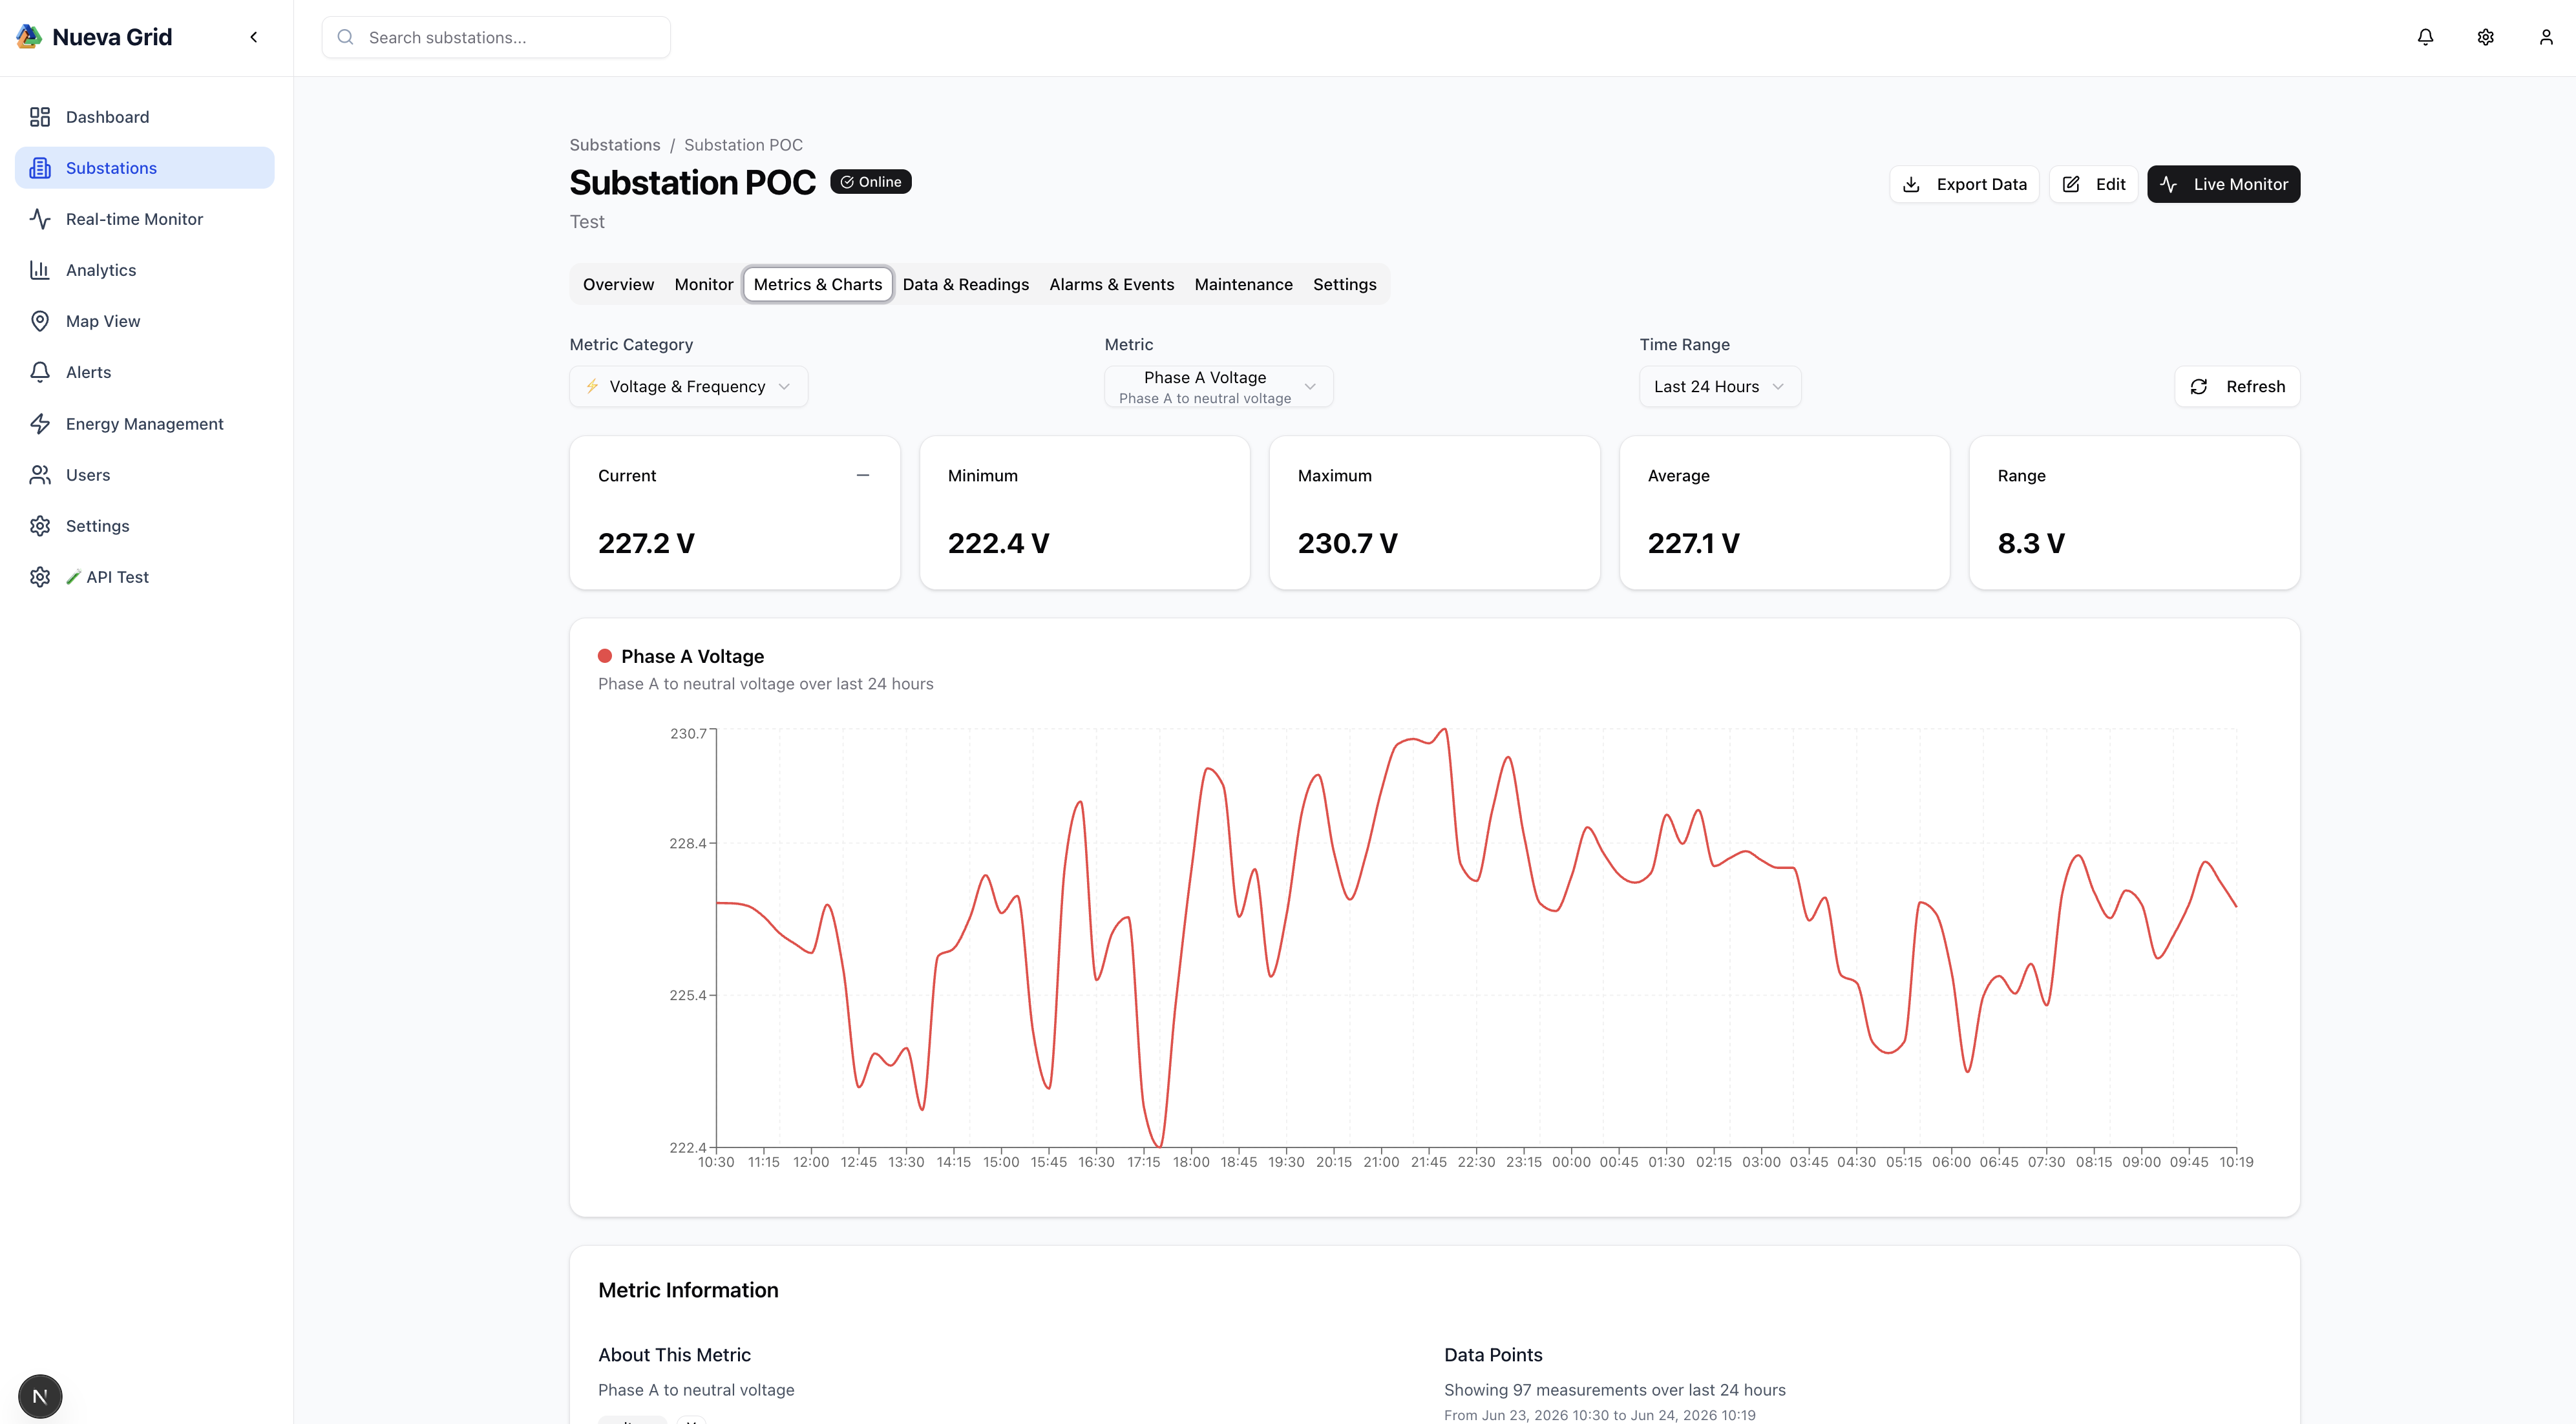Collapse the sidebar with the chevron arrow
This screenshot has width=2576, height=1424.
click(254, 37)
